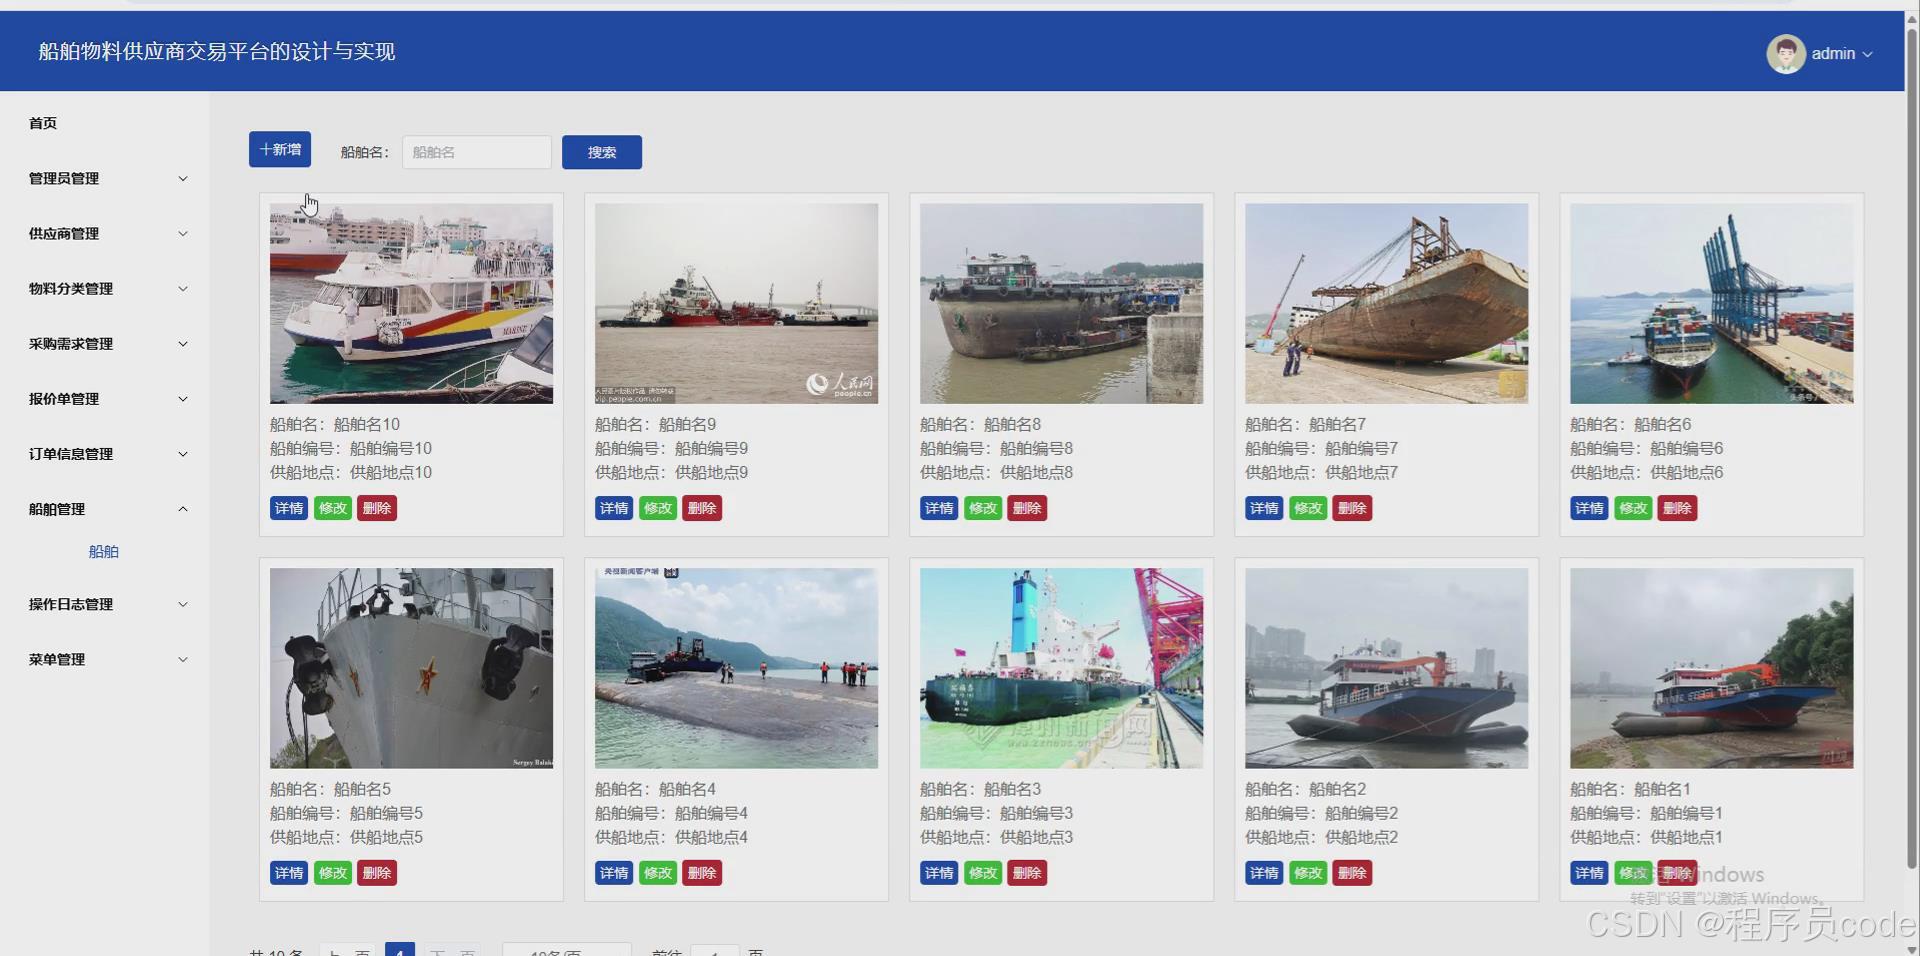
Task: Click 修改 for 船舶名10
Action: (333, 508)
